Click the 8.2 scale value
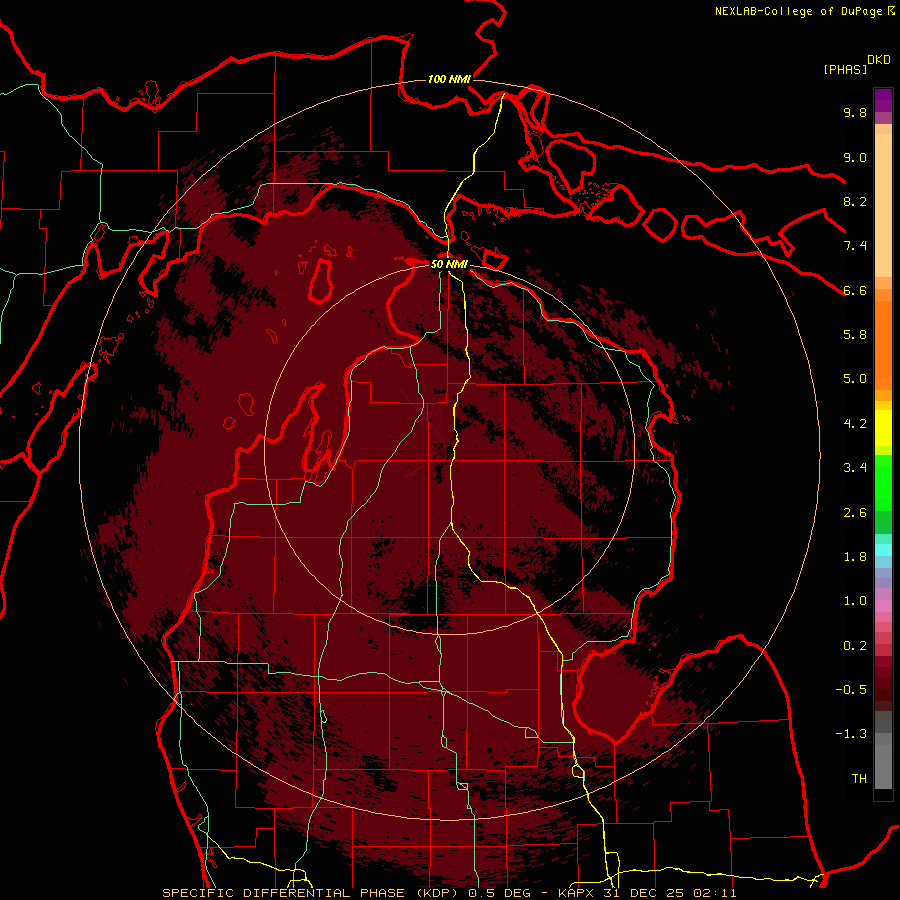Viewport: 900px width, 900px height. 855,201
